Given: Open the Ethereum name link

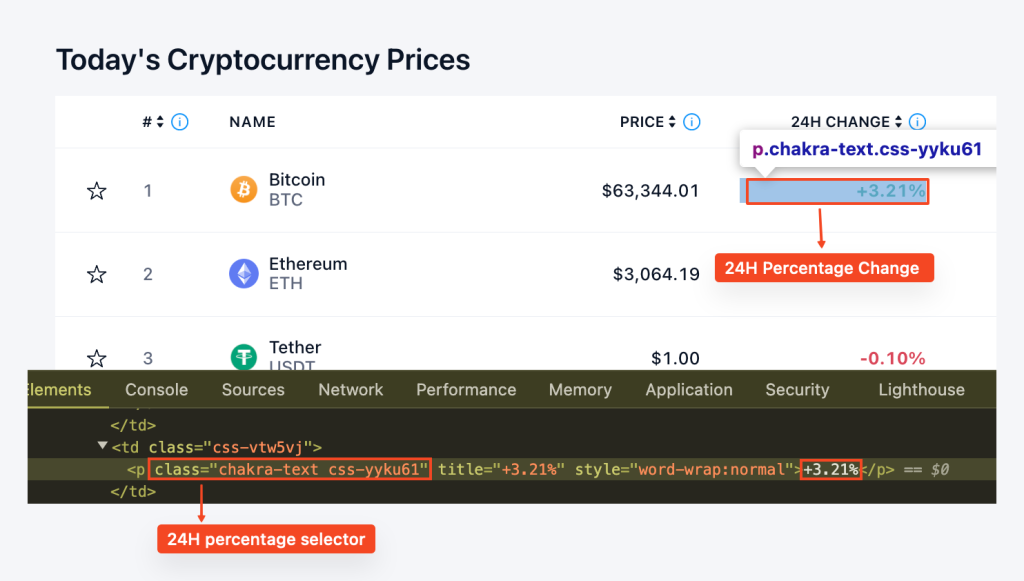Looking at the screenshot, I should (308, 264).
